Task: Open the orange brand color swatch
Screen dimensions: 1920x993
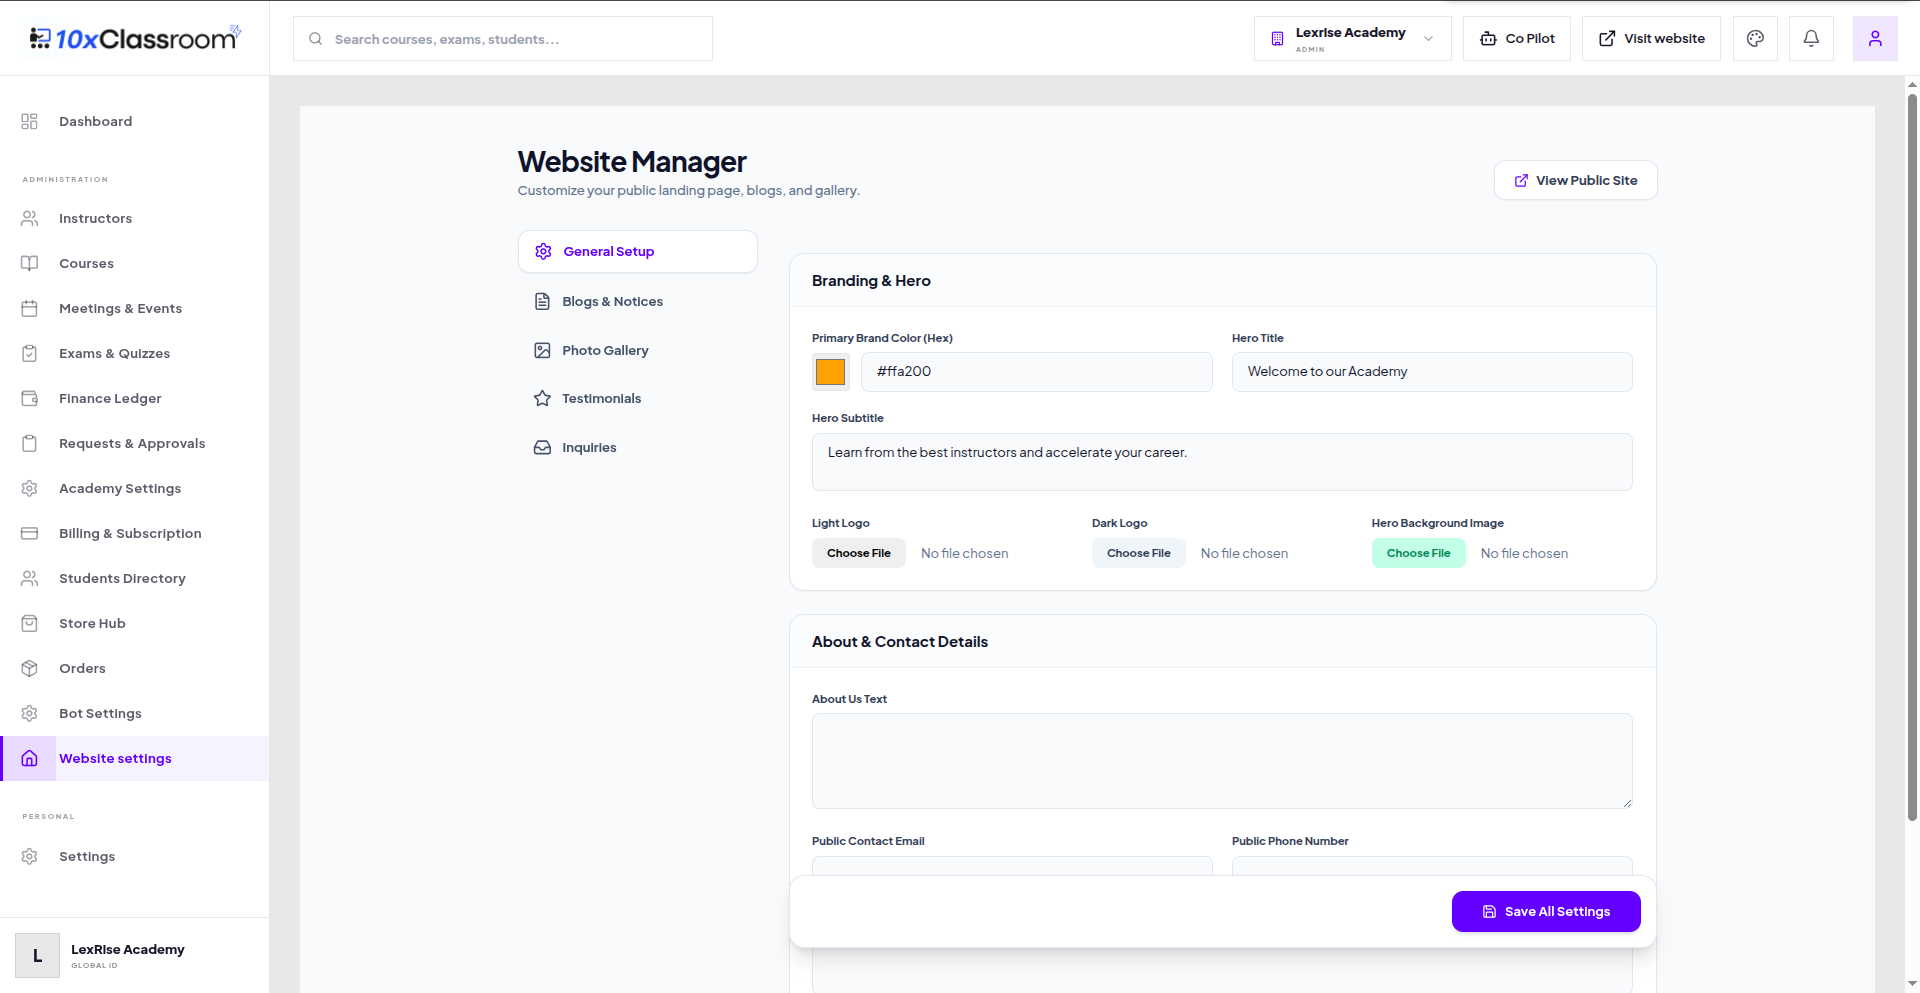Action: click(x=830, y=372)
